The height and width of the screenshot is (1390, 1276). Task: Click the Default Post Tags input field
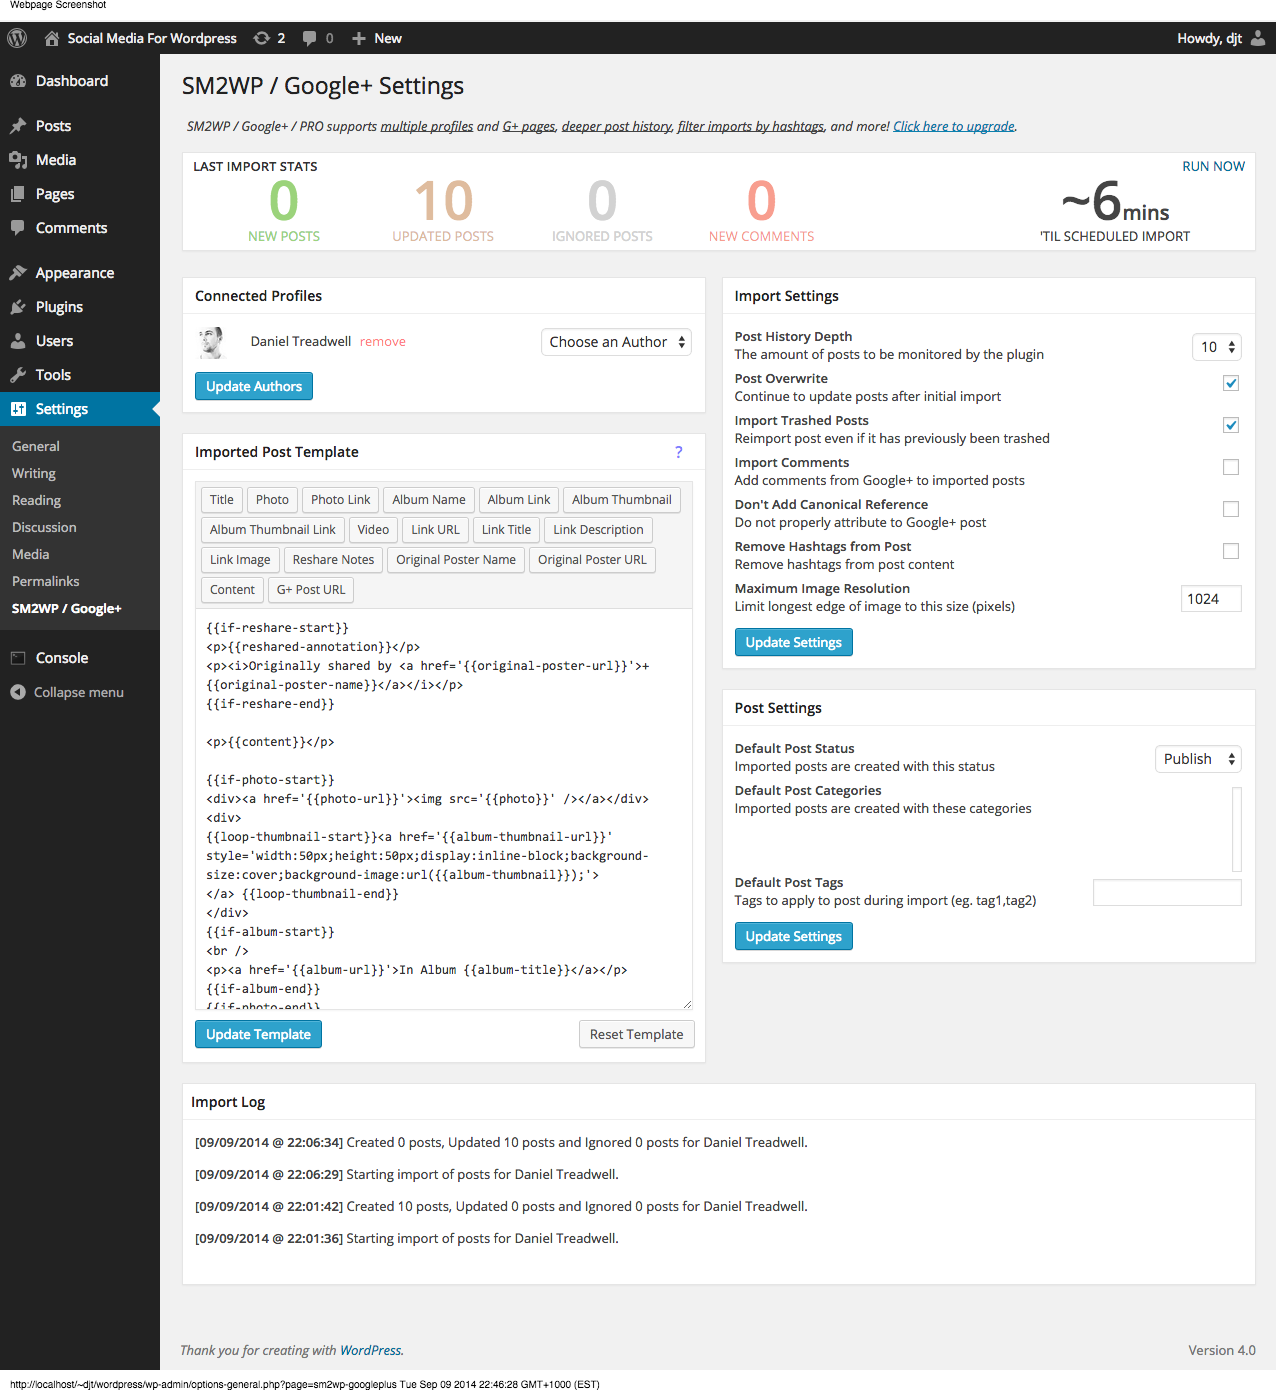point(1167,893)
